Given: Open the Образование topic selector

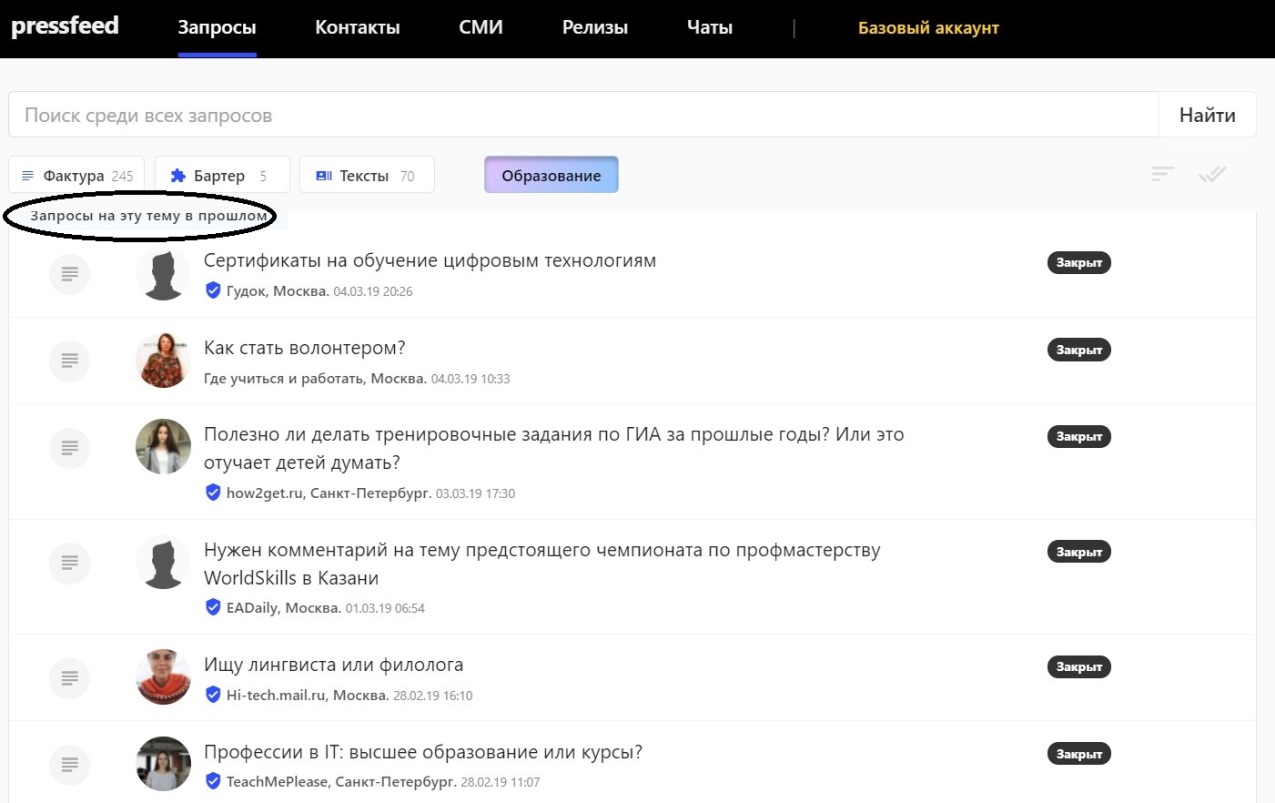Looking at the screenshot, I should (x=551, y=175).
